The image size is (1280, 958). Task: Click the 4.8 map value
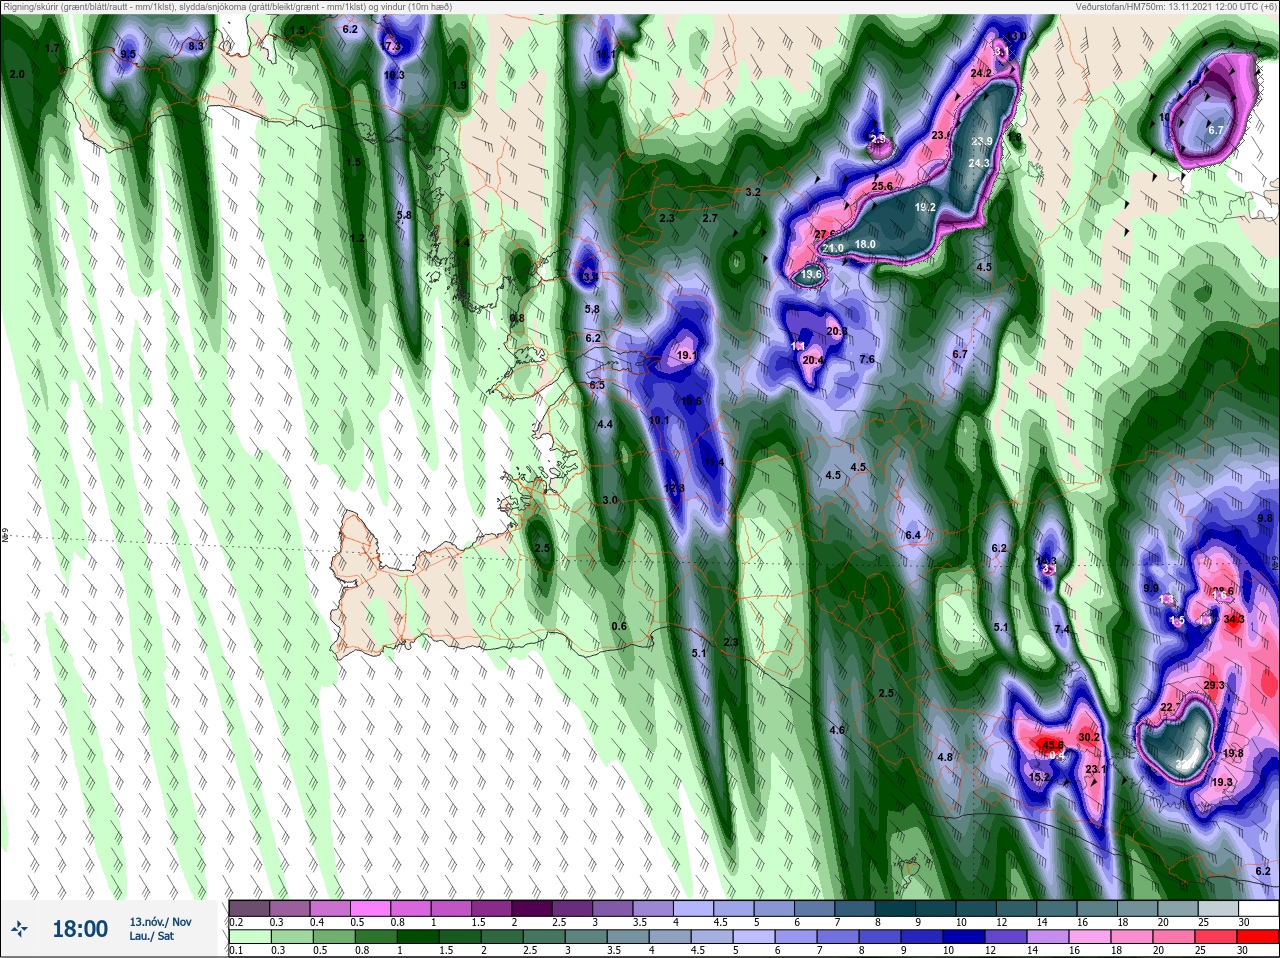[945, 757]
